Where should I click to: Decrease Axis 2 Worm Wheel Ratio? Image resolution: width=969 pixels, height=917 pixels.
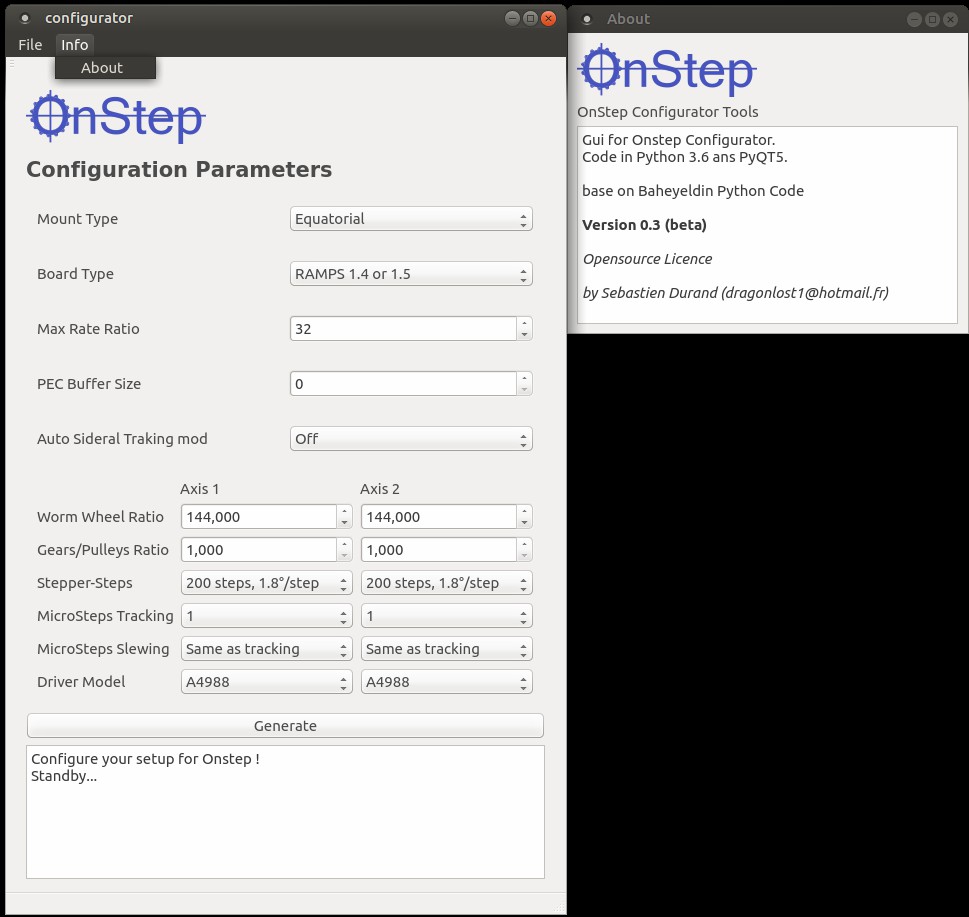tap(524, 523)
